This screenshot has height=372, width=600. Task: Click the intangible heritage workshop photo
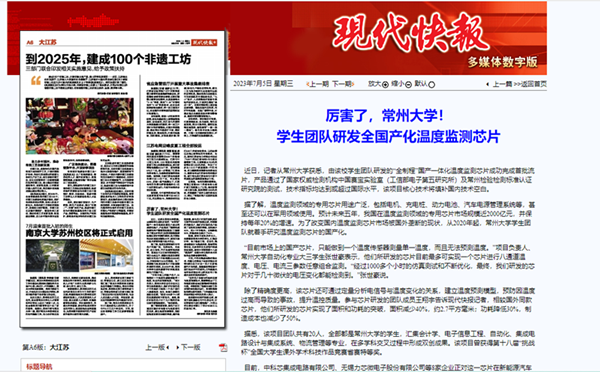coord(80,126)
